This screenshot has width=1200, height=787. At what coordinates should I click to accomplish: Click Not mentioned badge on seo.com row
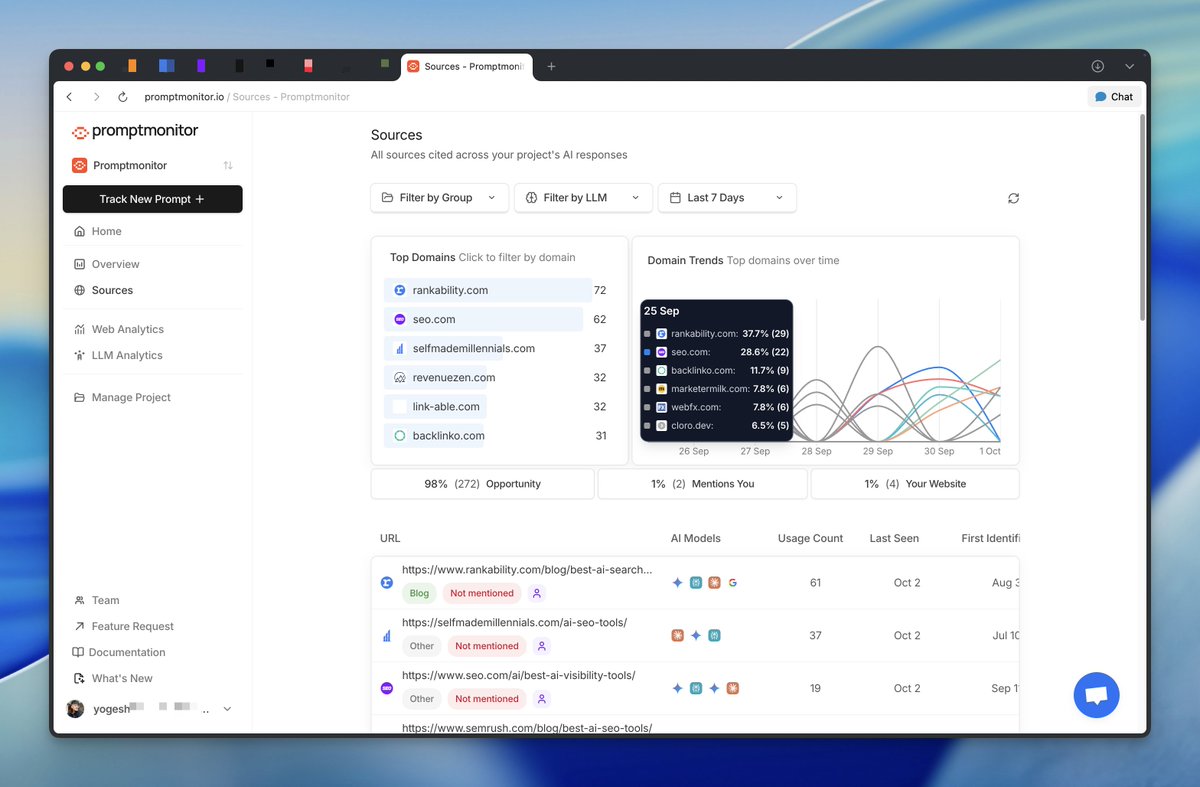point(487,699)
